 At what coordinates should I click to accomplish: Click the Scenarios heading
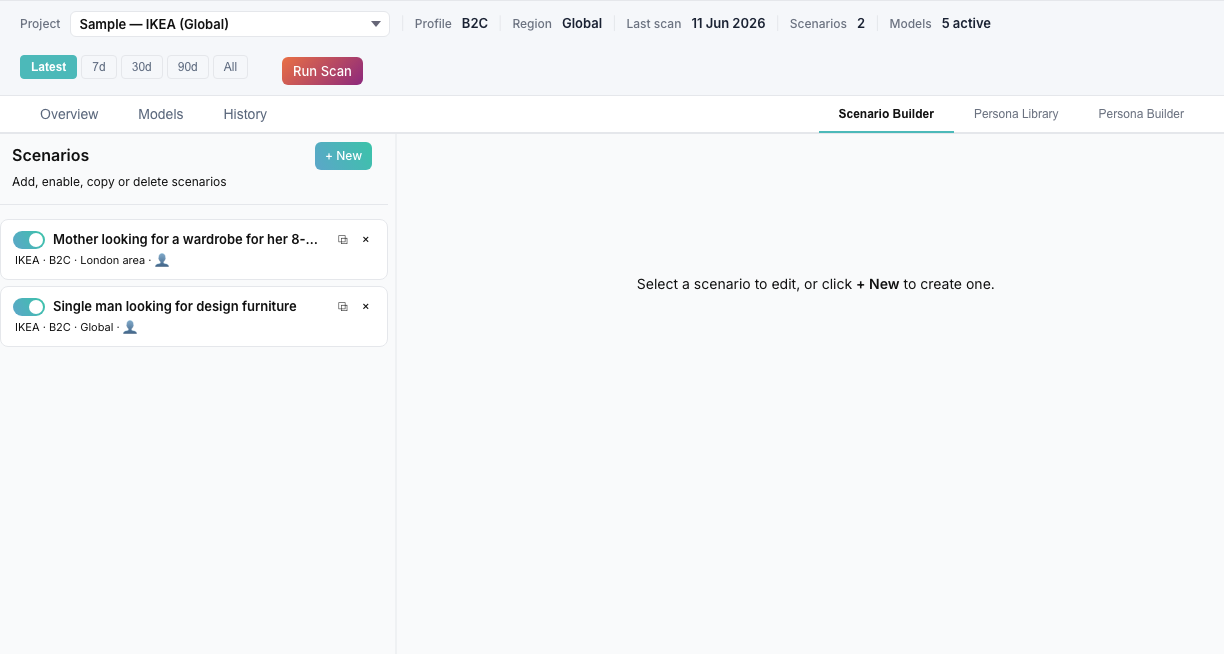pos(51,156)
